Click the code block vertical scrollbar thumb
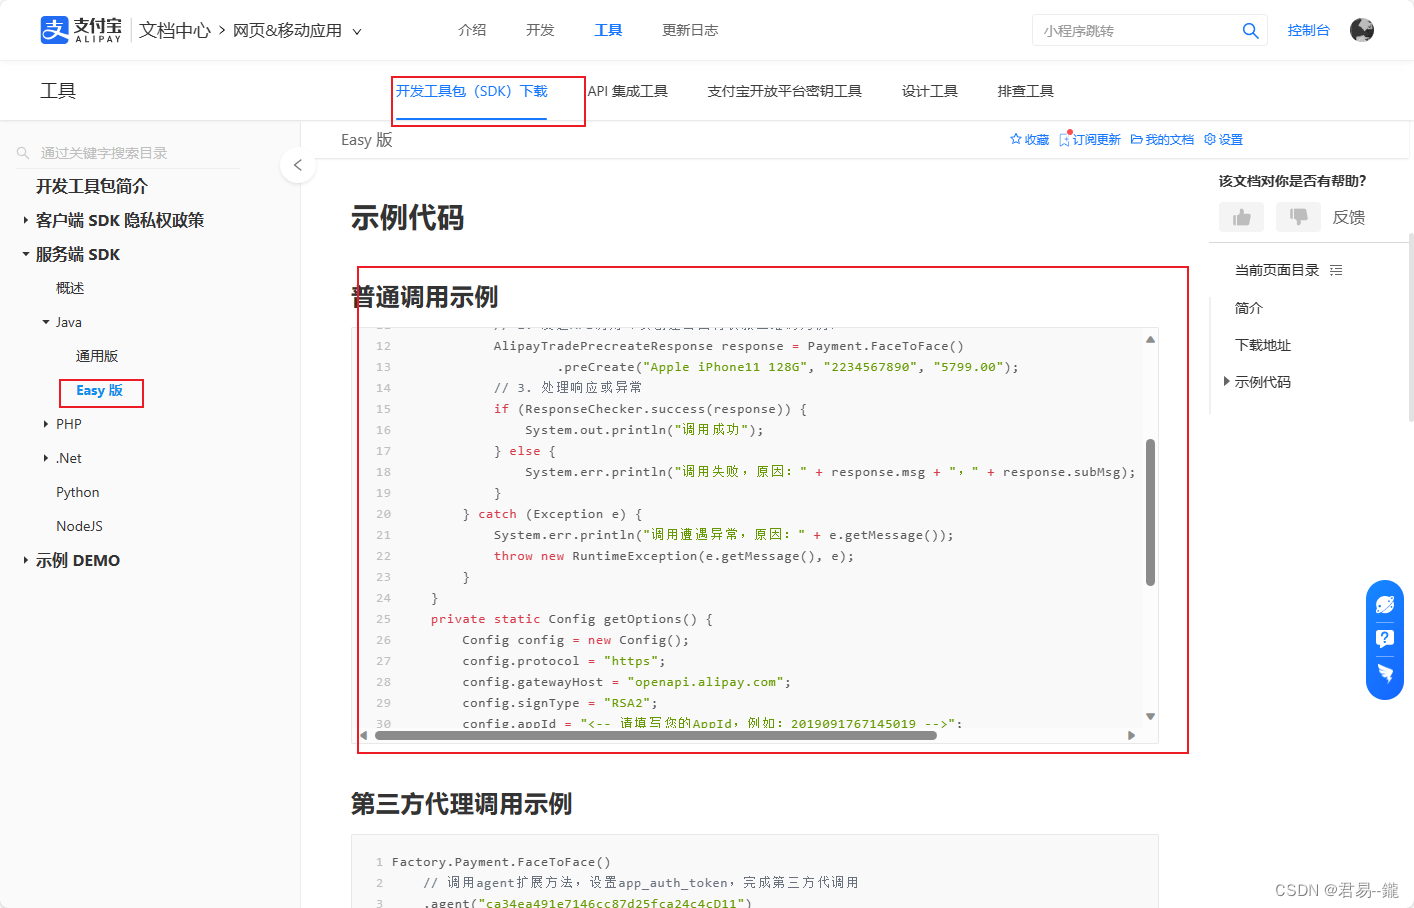This screenshot has width=1414, height=908. (x=1150, y=512)
